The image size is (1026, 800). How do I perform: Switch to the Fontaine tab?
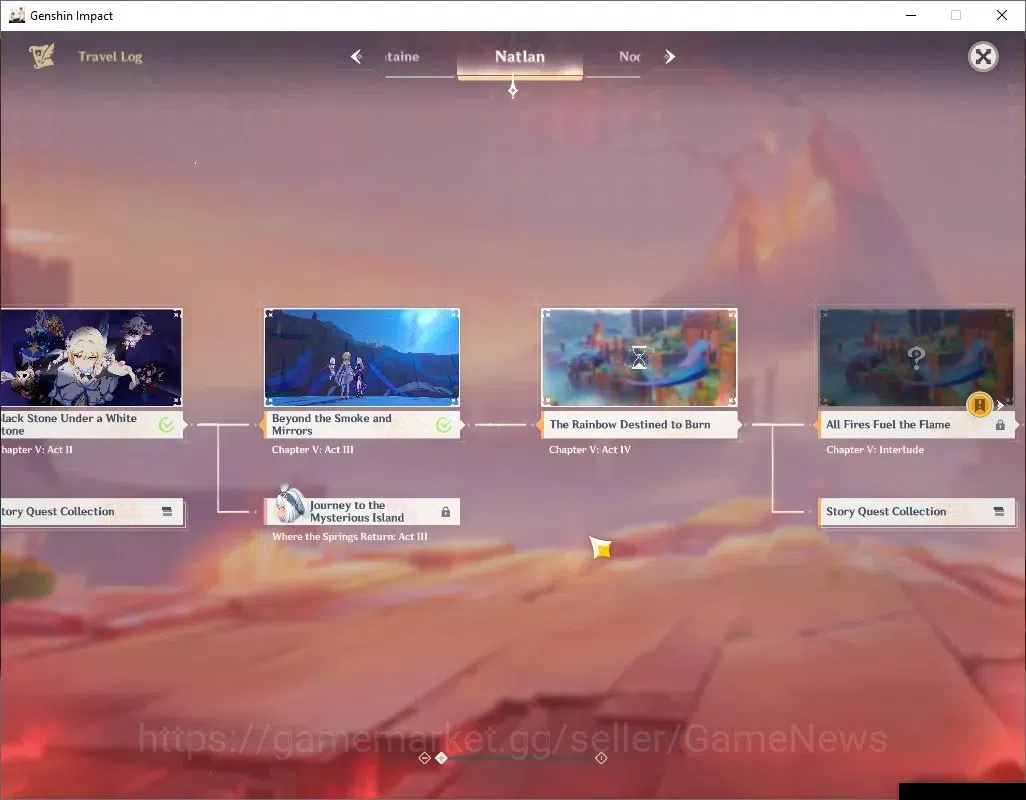click(402, 57)
